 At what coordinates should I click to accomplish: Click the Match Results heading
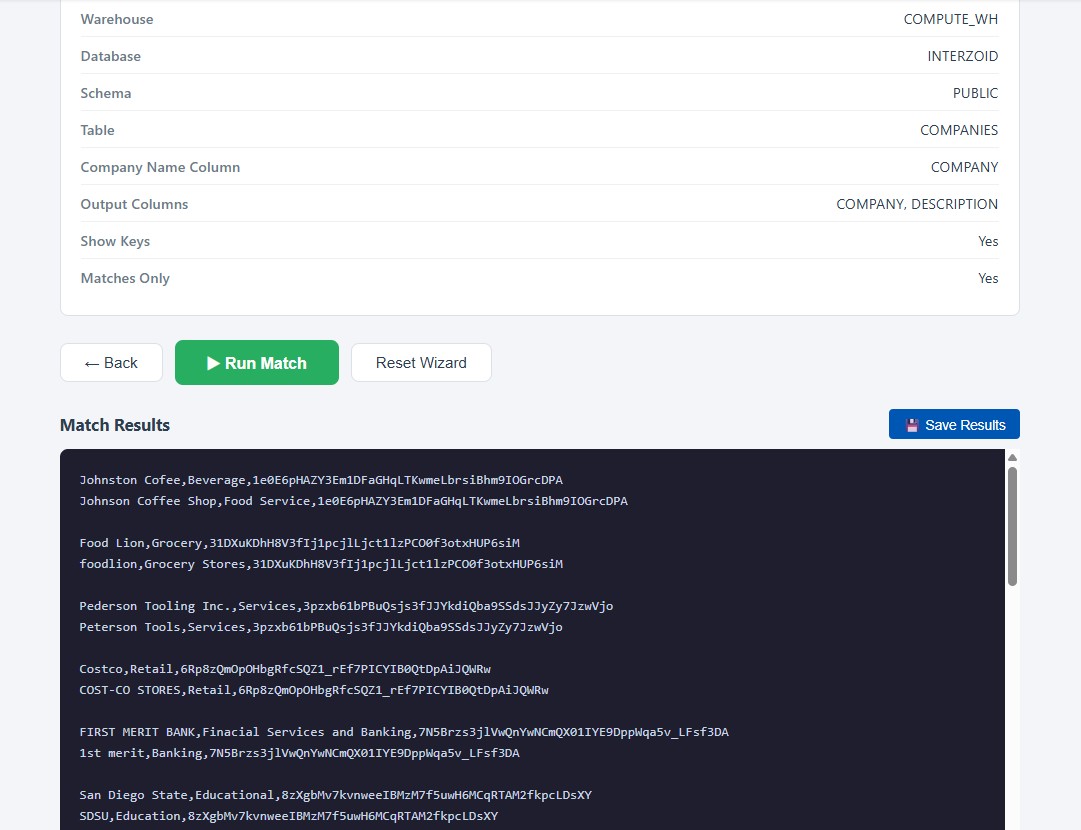coord(115,425)
